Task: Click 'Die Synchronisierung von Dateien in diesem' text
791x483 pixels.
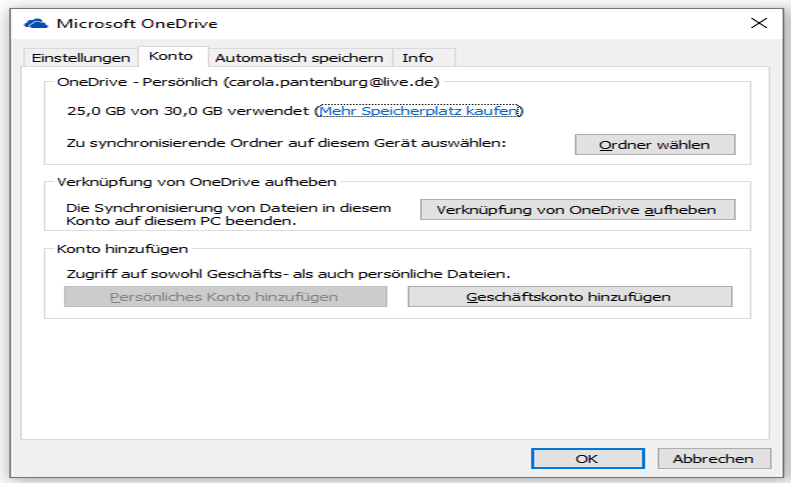Action: pyautogui.click(x=229, y=208)
